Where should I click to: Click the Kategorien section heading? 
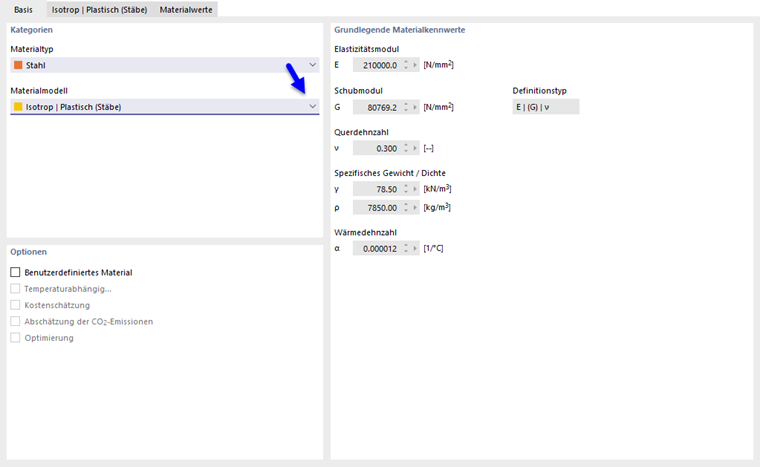pyautogui.click(x=32, y=30)
